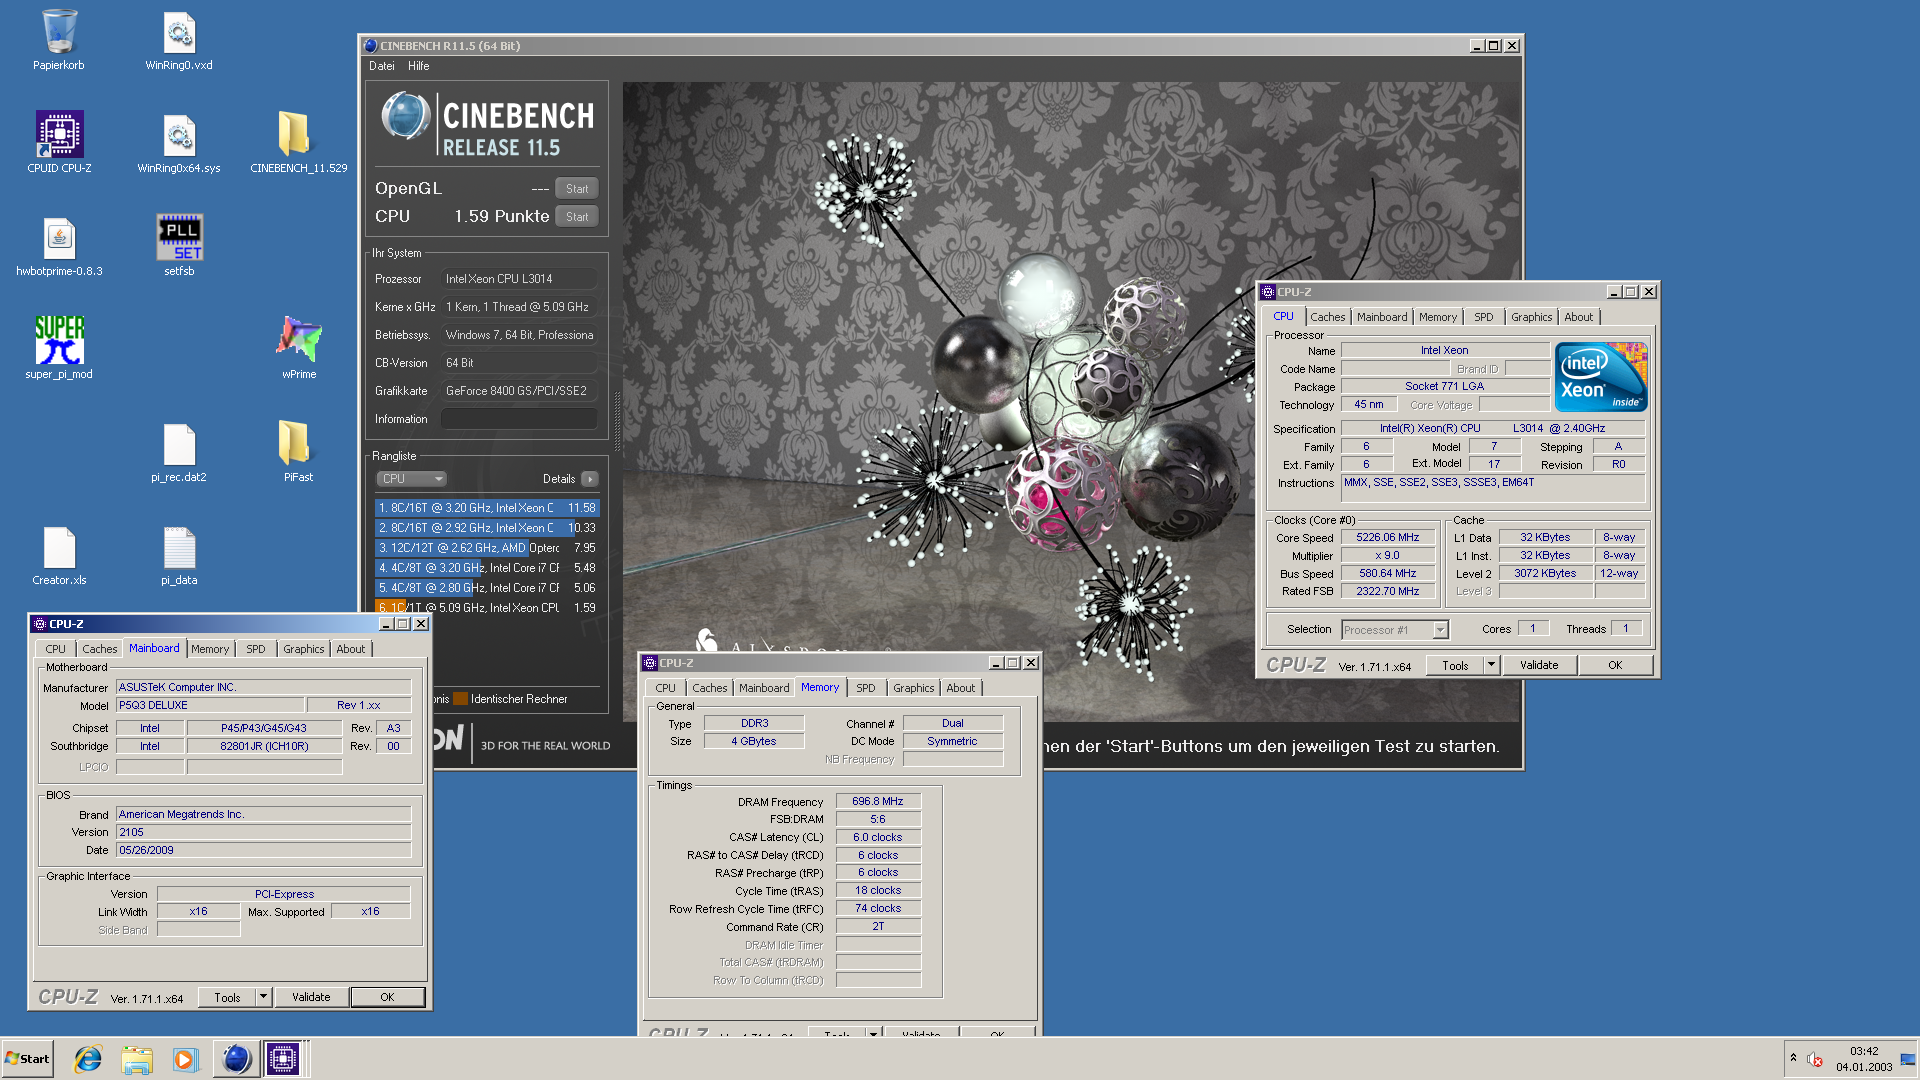Viewport: 1920px width, 1080px height.
Task: Open SPD tab in left CPU-Z window
Action: click(x=256, y=649)
